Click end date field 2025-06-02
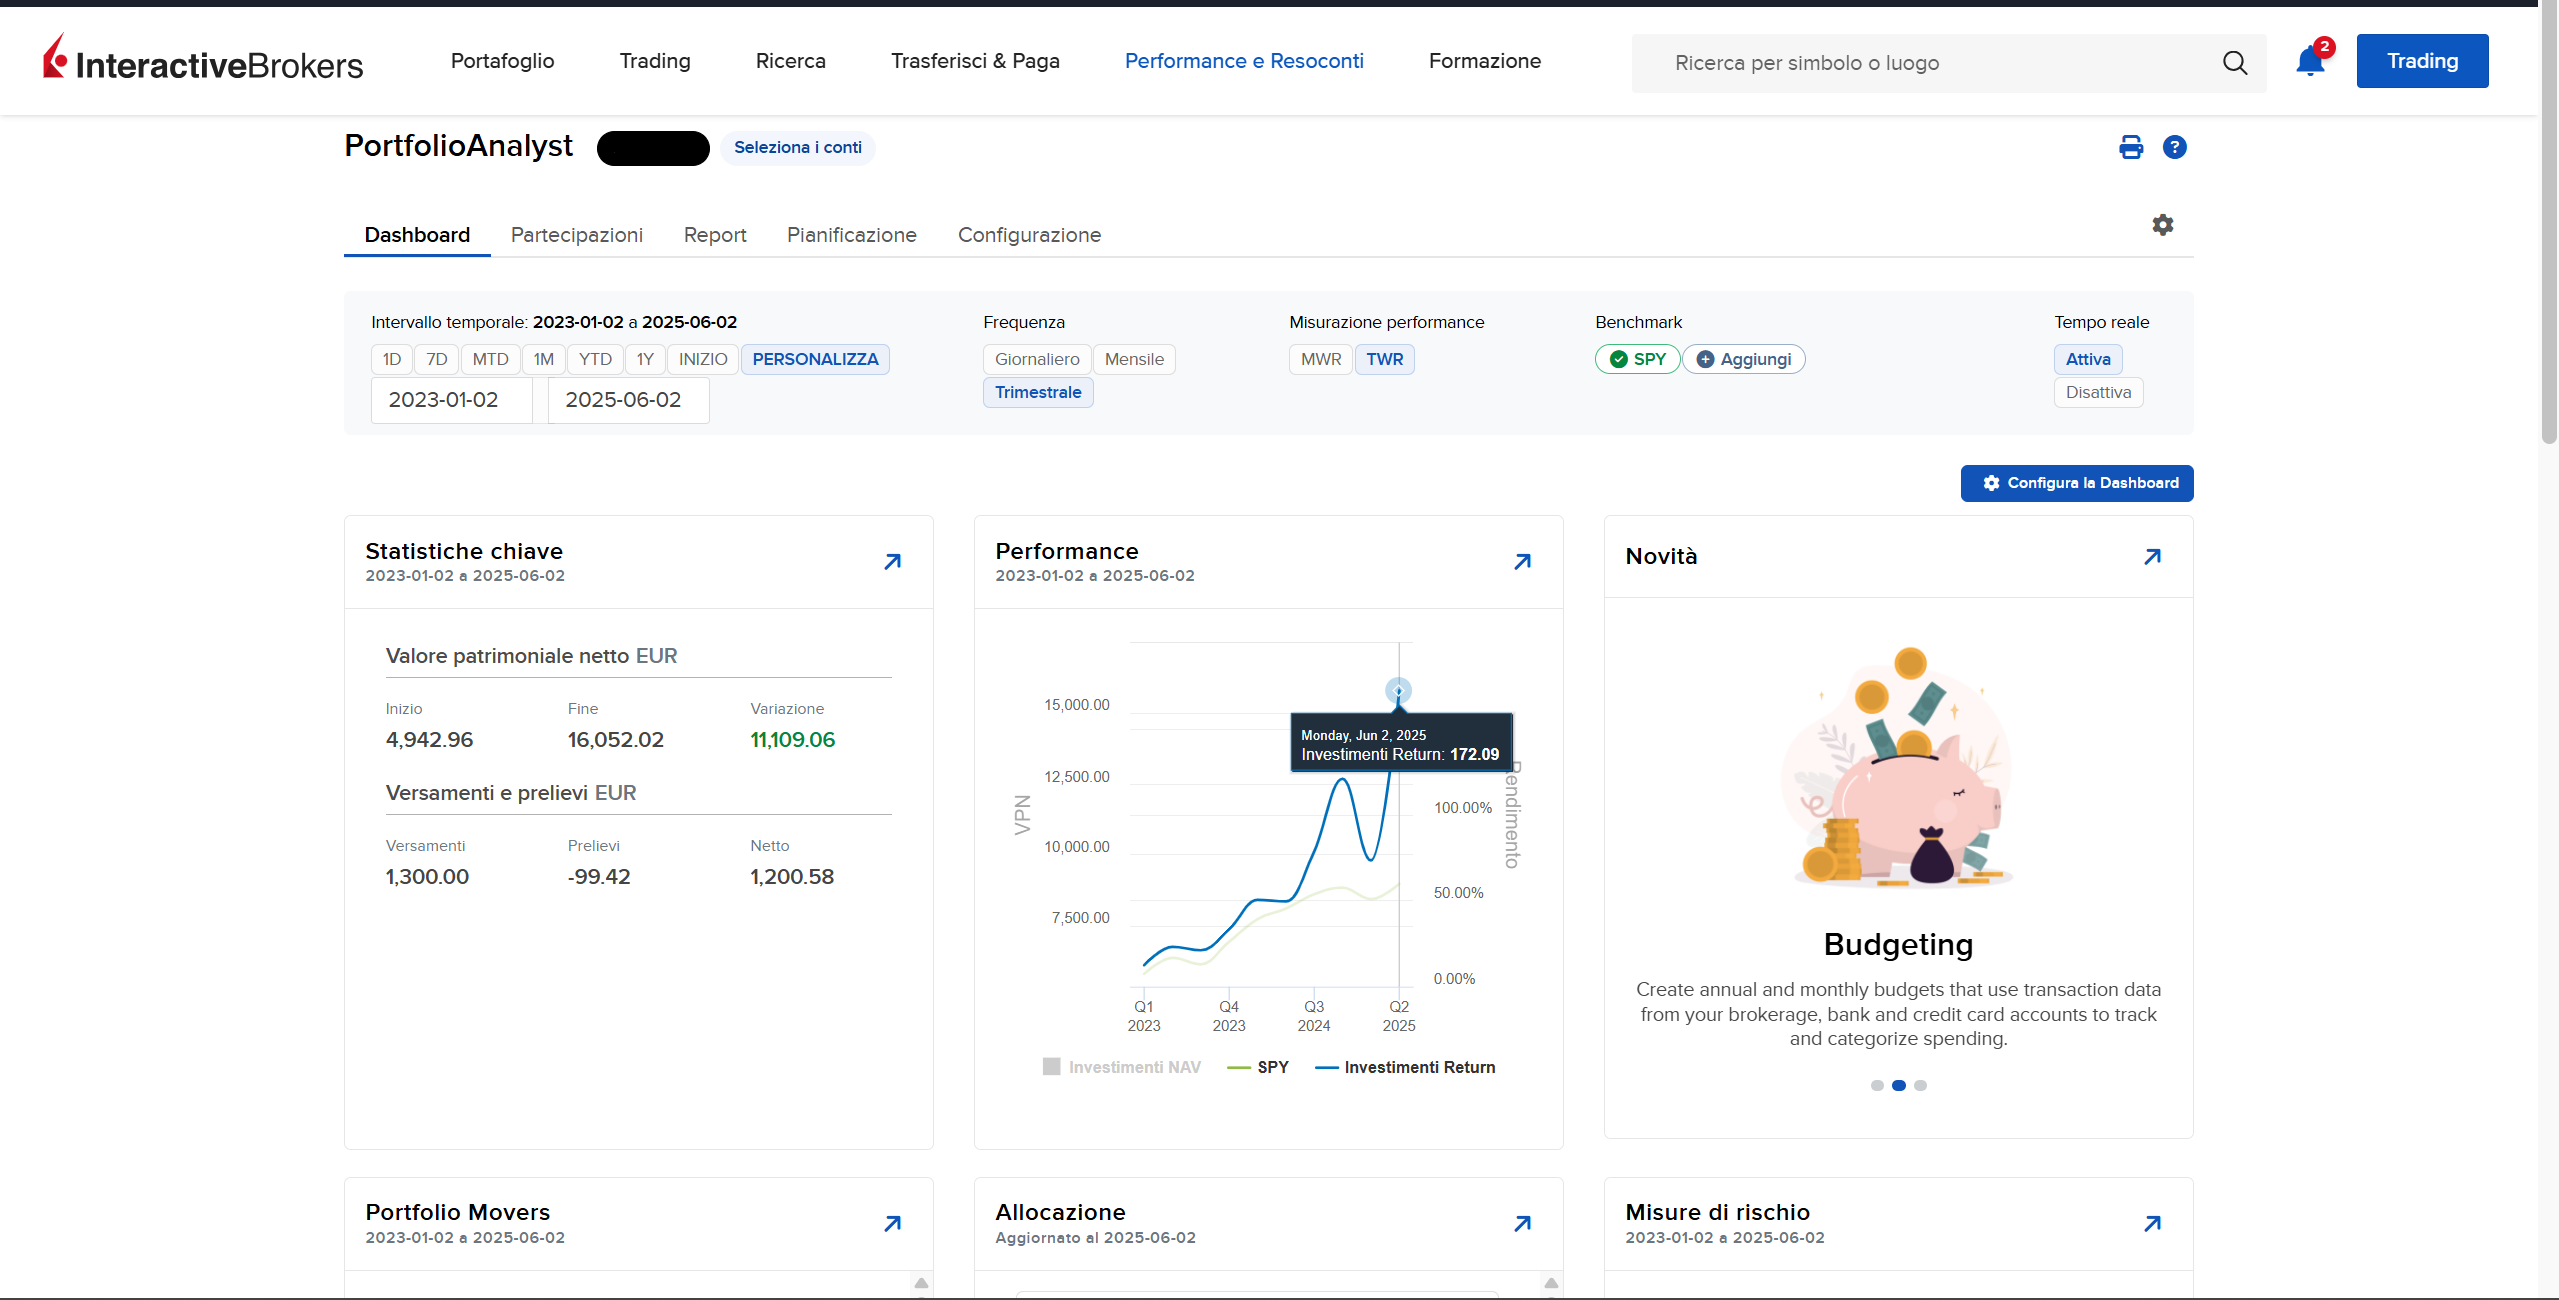This screenshot has width=2559, height=1300. [628, 400]
